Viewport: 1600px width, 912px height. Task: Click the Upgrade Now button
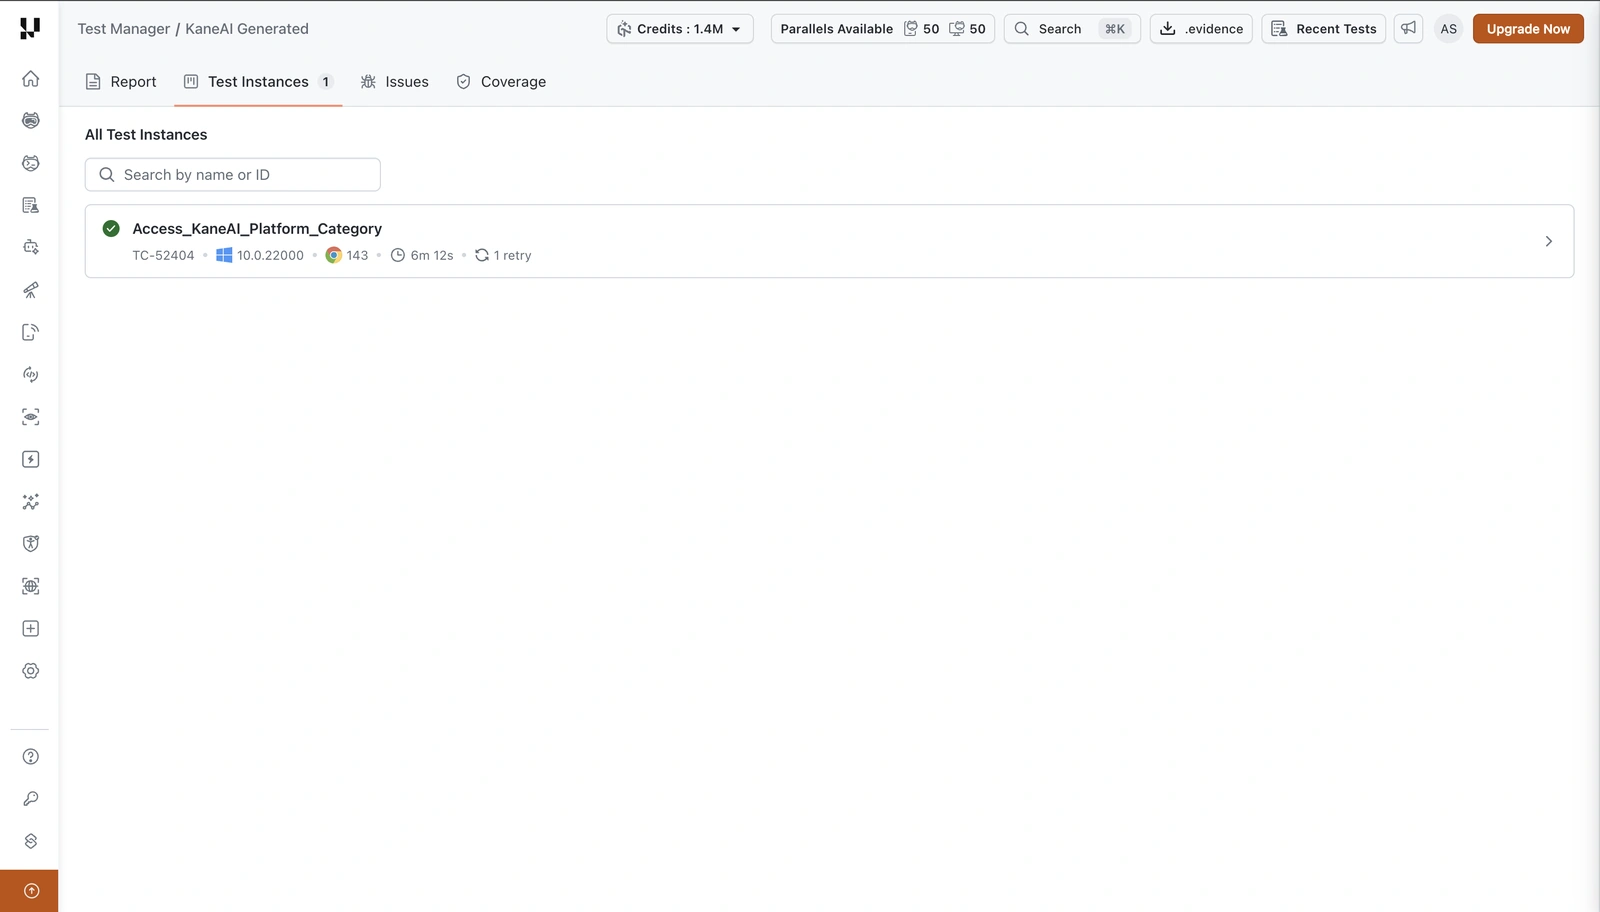[1528, 29]
